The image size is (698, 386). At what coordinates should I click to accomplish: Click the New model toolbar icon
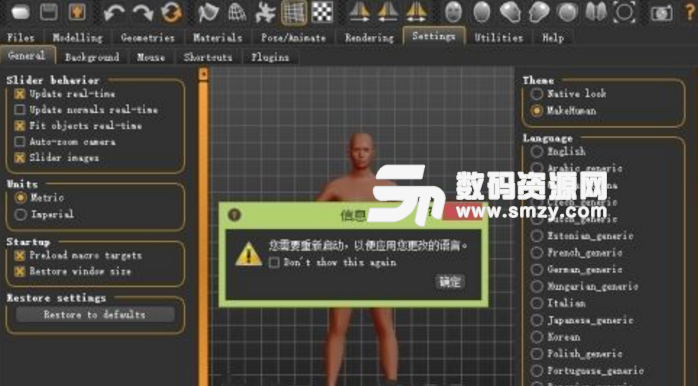[20, 12]
